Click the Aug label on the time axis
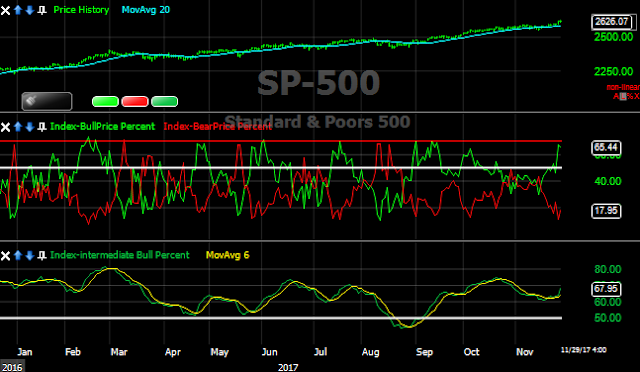Screen dimensions: 640x372 [x=371, y=352]
